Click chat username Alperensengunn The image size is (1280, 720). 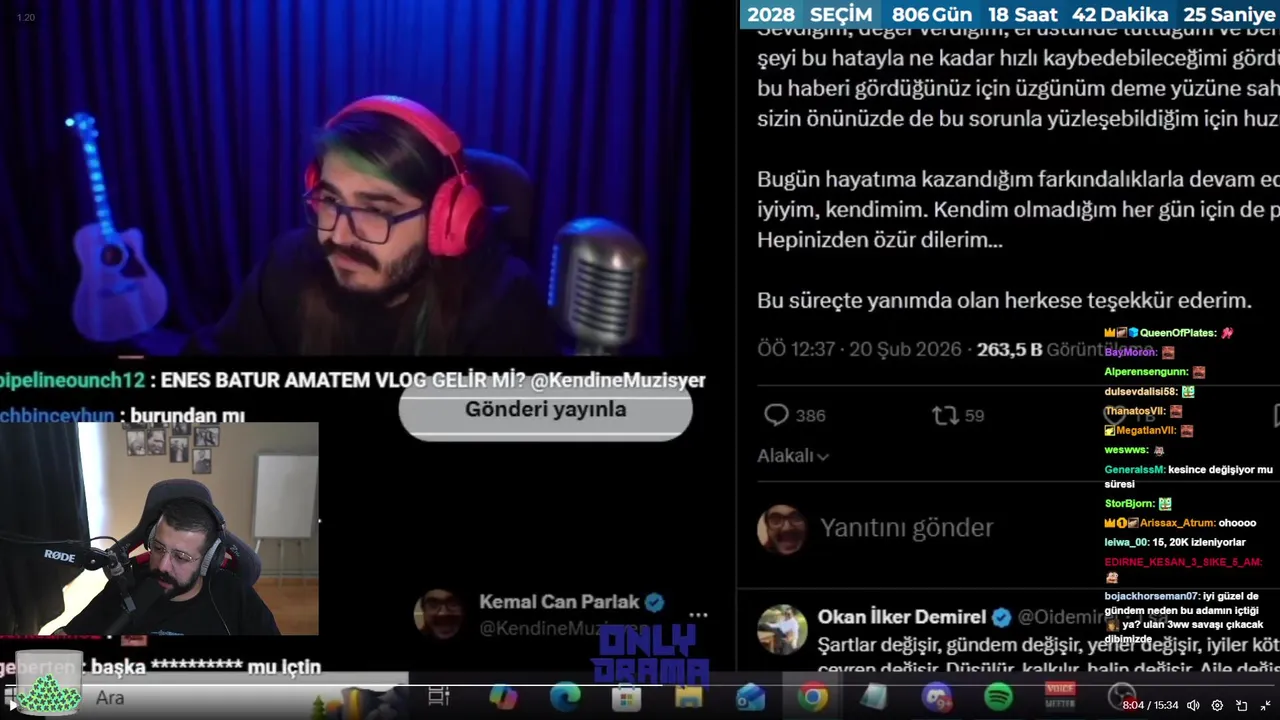coord(1146,371)
